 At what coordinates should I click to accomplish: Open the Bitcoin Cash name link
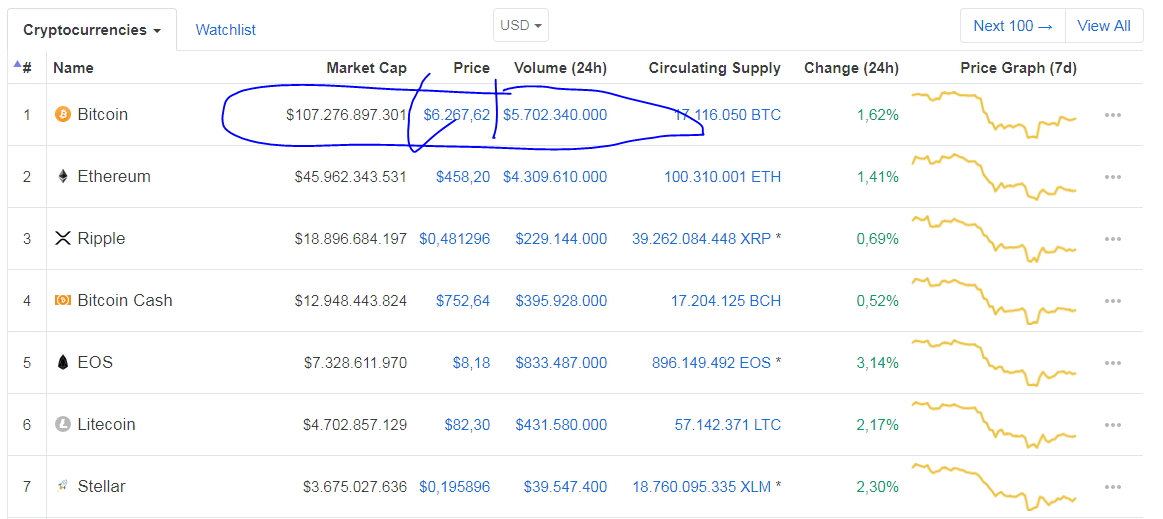coord(125,300)
